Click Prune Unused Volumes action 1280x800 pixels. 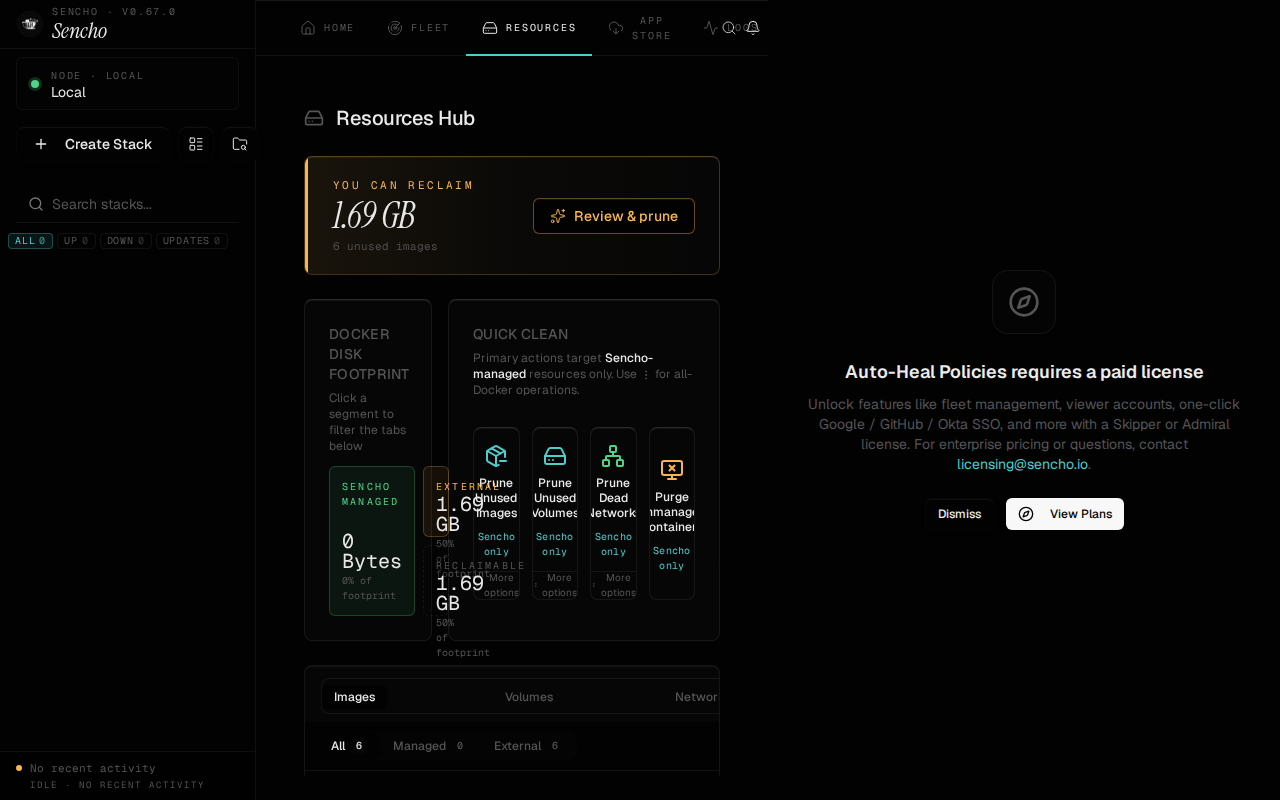point(555,498)
